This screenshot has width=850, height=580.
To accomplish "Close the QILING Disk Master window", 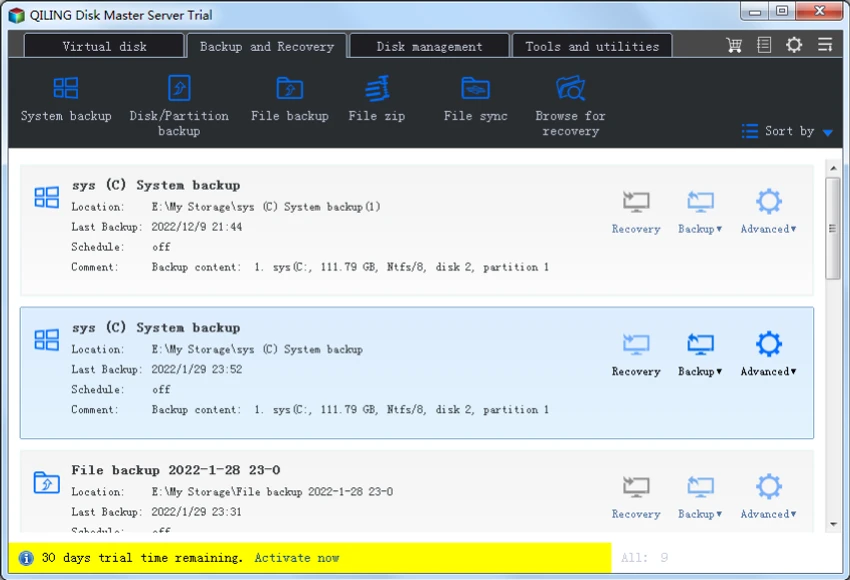I will point(819,11).
